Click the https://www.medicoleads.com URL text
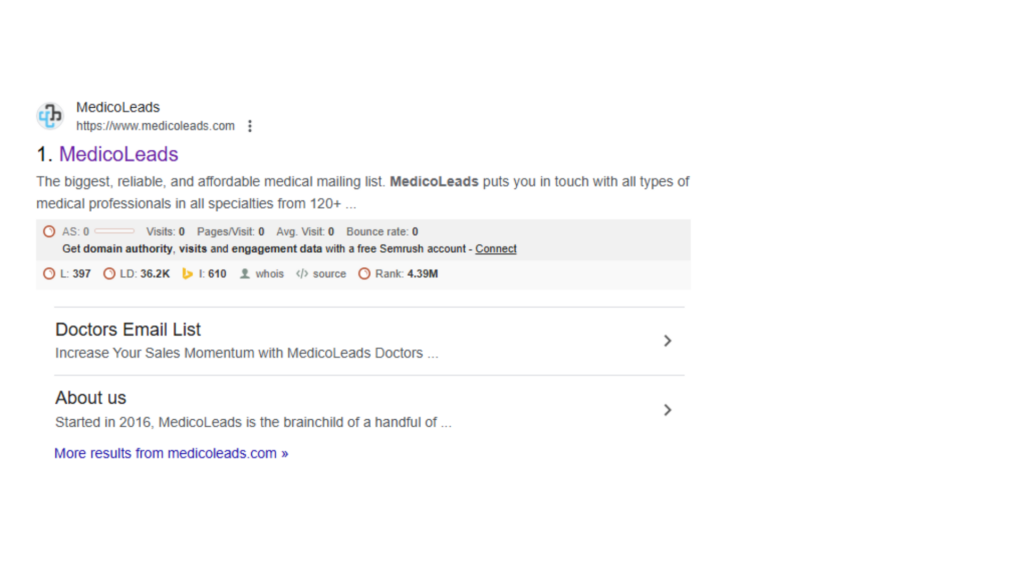The height and width of the screenshot is (576, 1024). coord(155,126)
